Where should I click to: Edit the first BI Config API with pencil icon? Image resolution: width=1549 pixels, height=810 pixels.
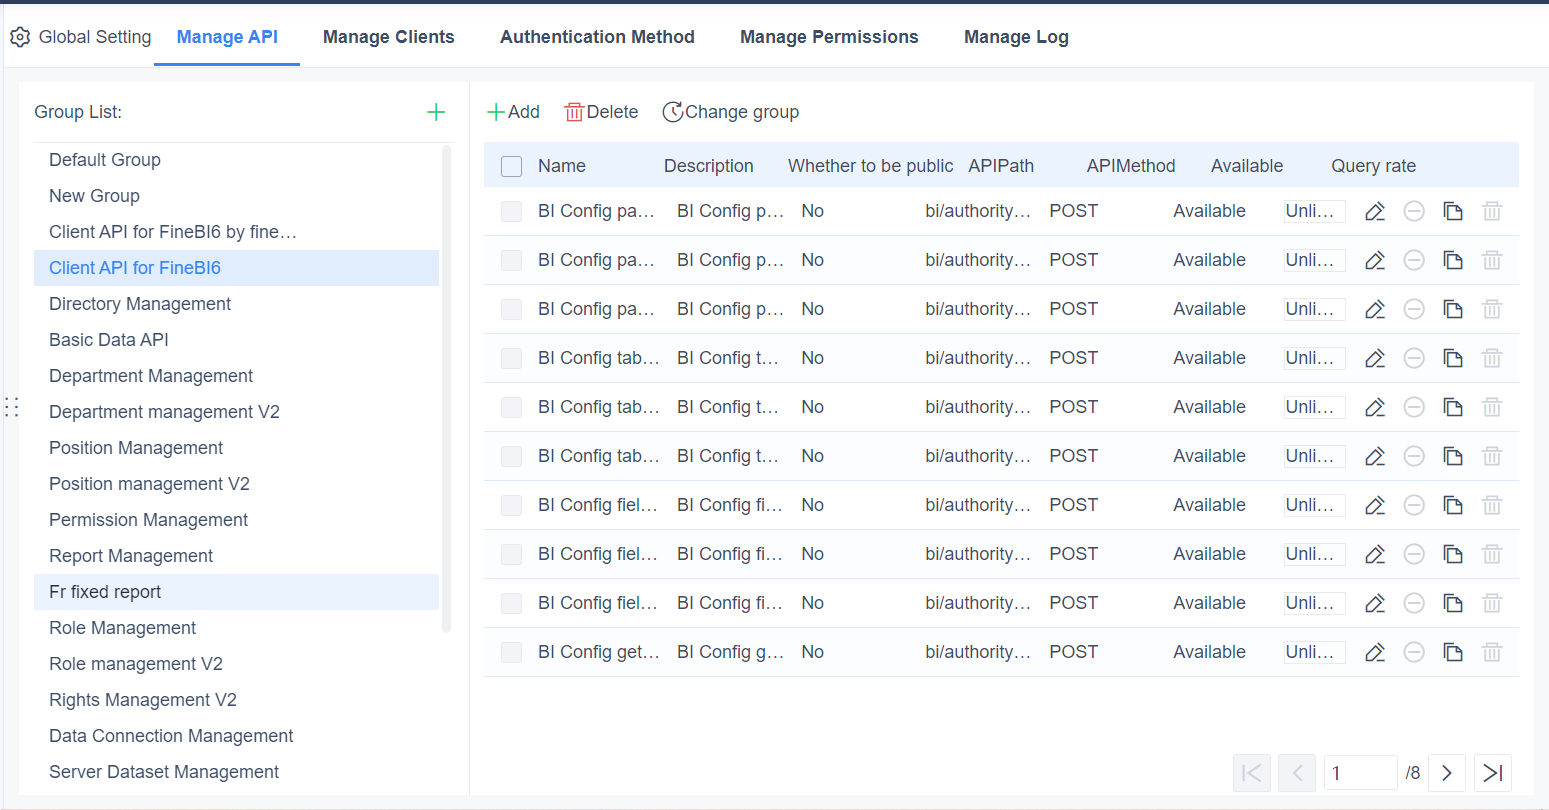[x=1374, y=211]
